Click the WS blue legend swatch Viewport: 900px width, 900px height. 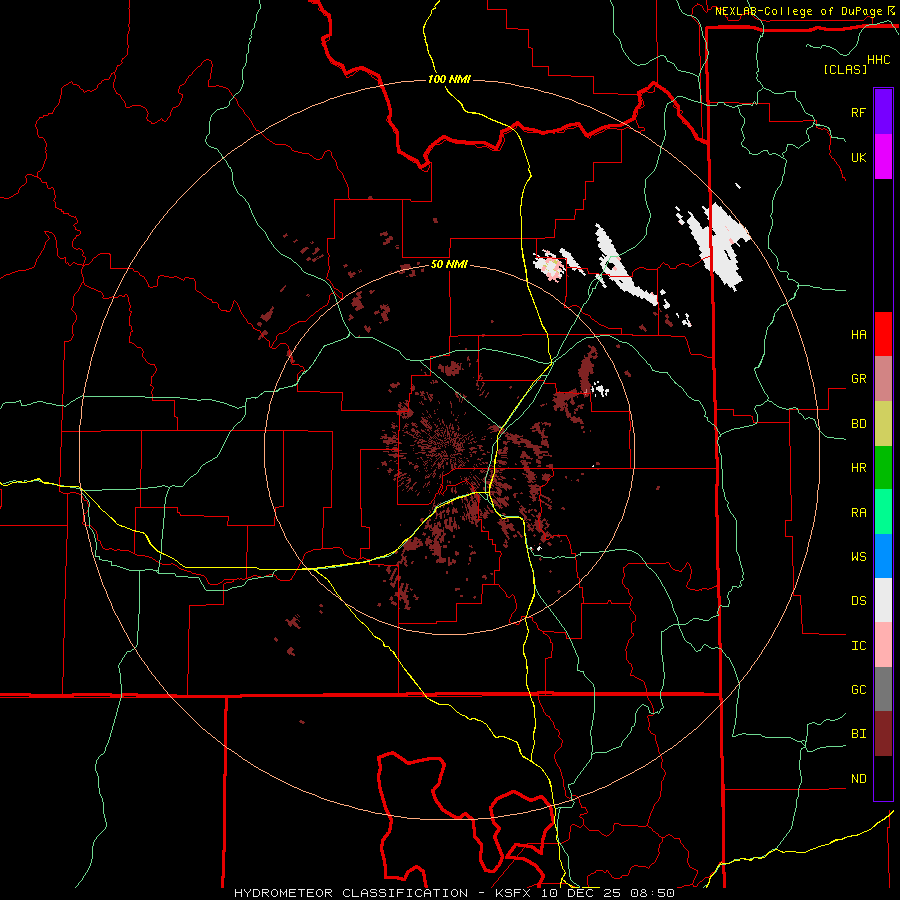point(883,556)
